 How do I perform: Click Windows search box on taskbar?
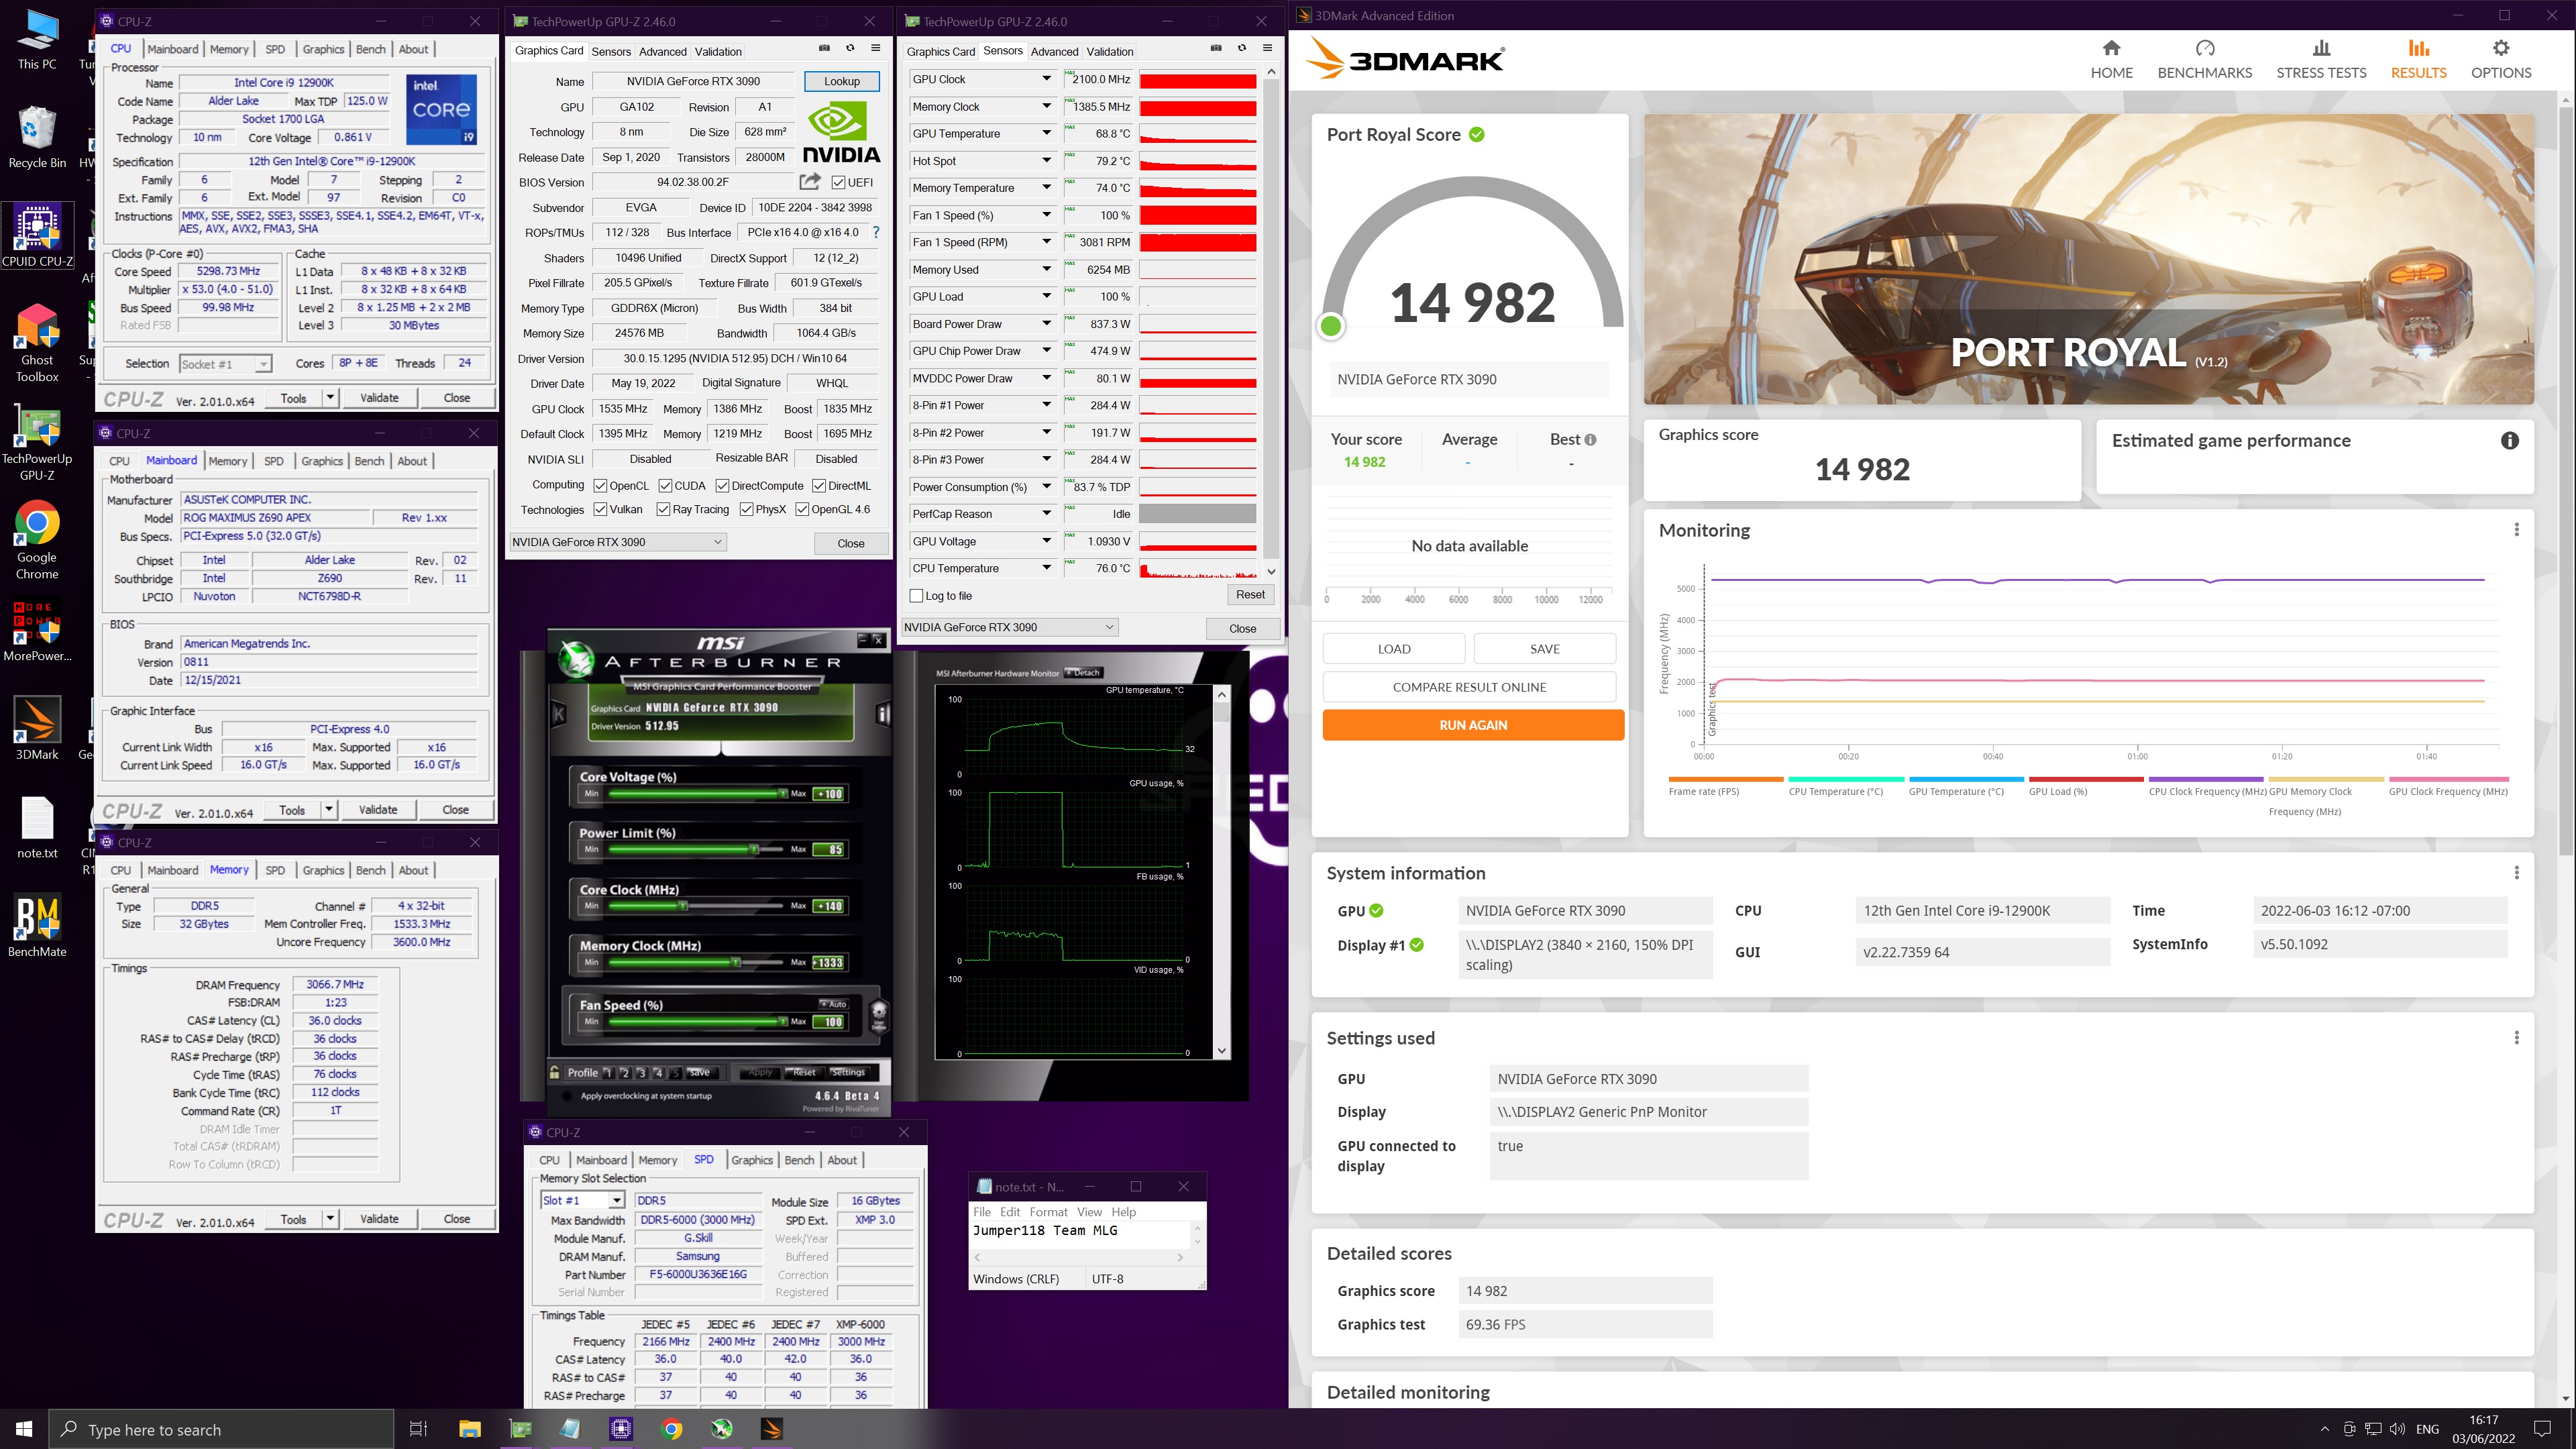[x=222, y=1429]
